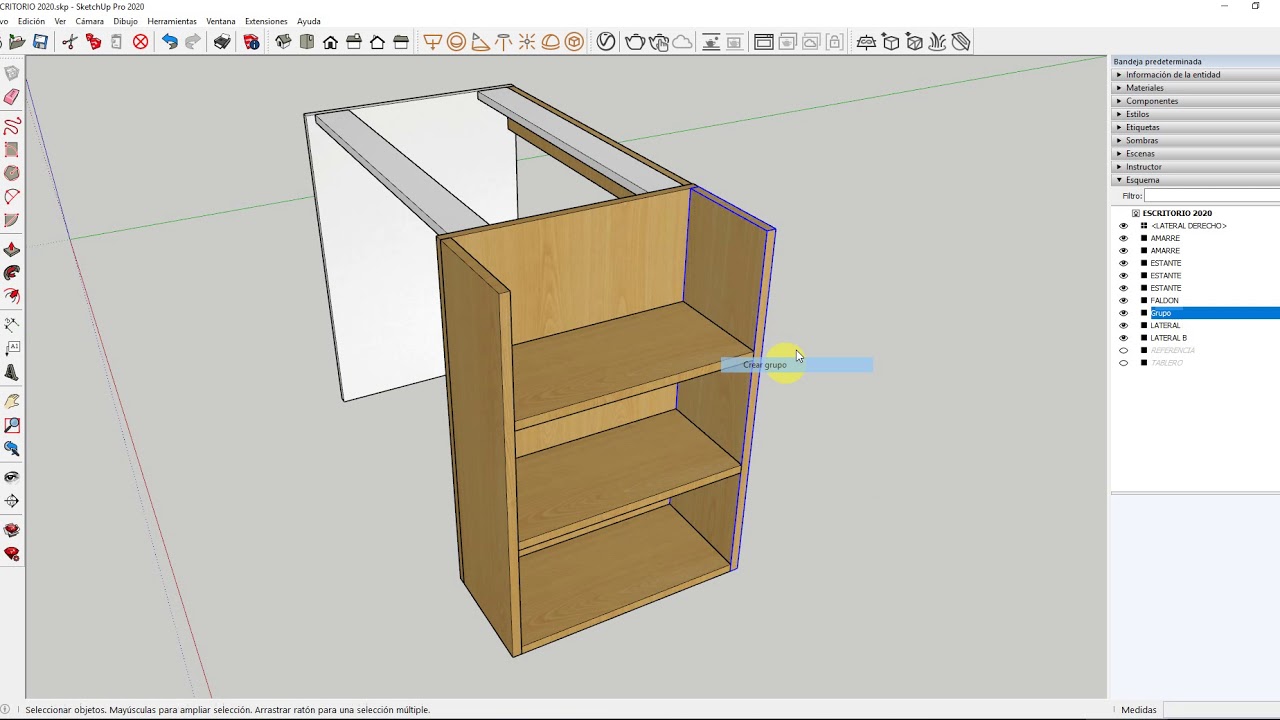Viewport: 1280px width, 720px height.
Task: Toggle visibility of LATERAL B
Action: [1123, 338]
